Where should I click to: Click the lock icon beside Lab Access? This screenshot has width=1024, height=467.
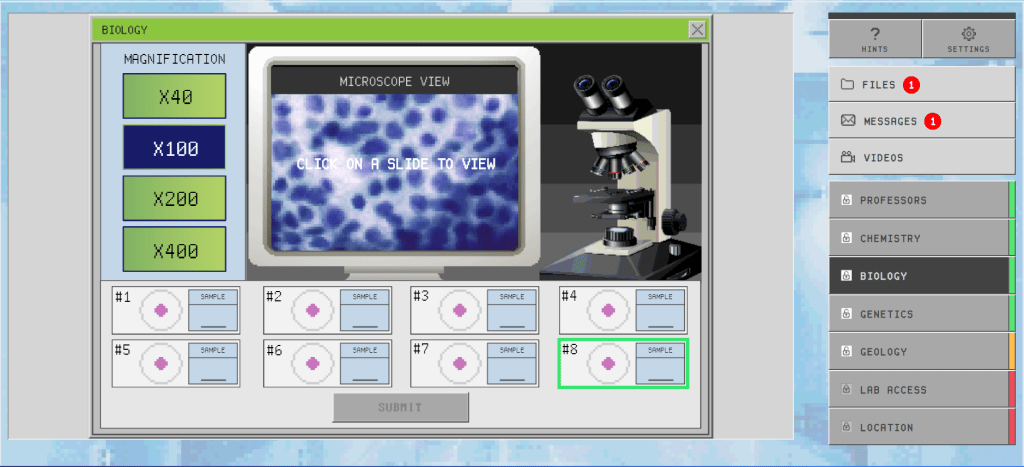coord(846,390)
